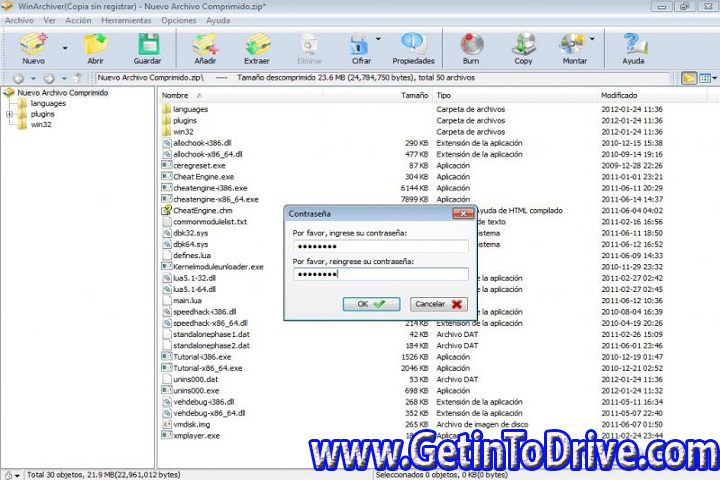This screenshot has height=480, width=720.
Task: Select win32 folder in tree
Action: point(41,124)
